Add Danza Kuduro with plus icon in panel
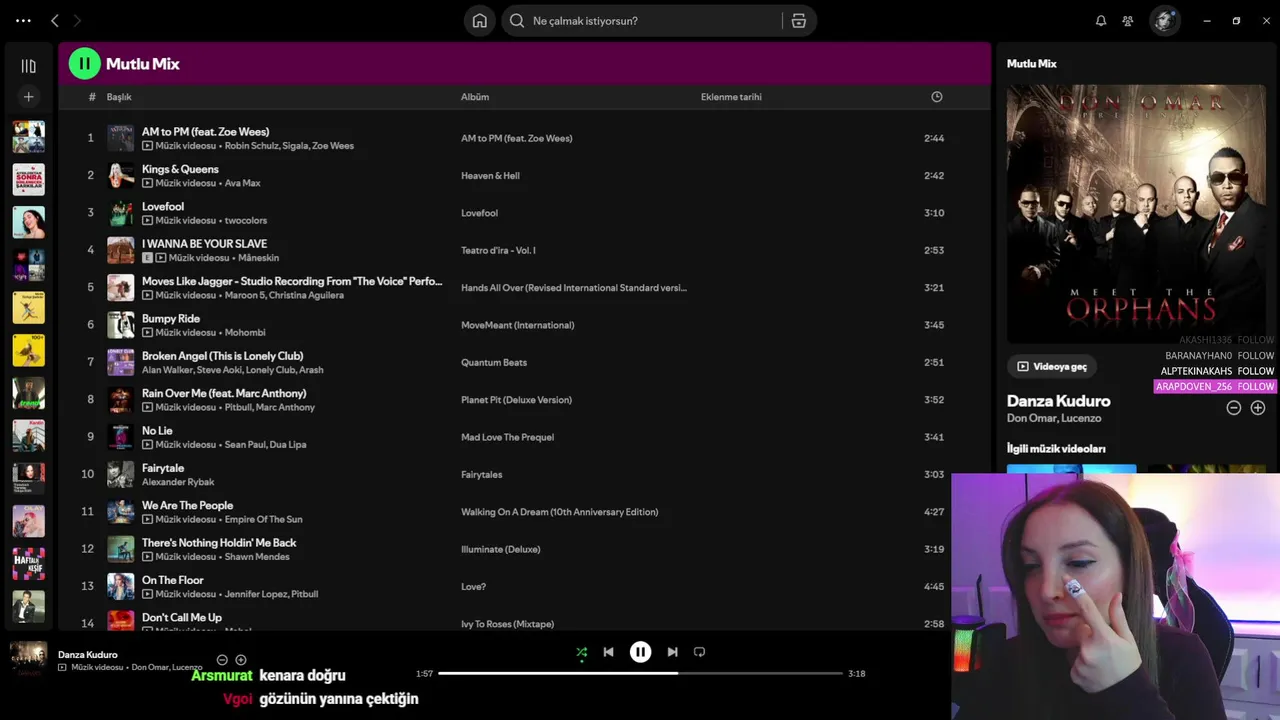1280x720 pixels. [1258, 408]
